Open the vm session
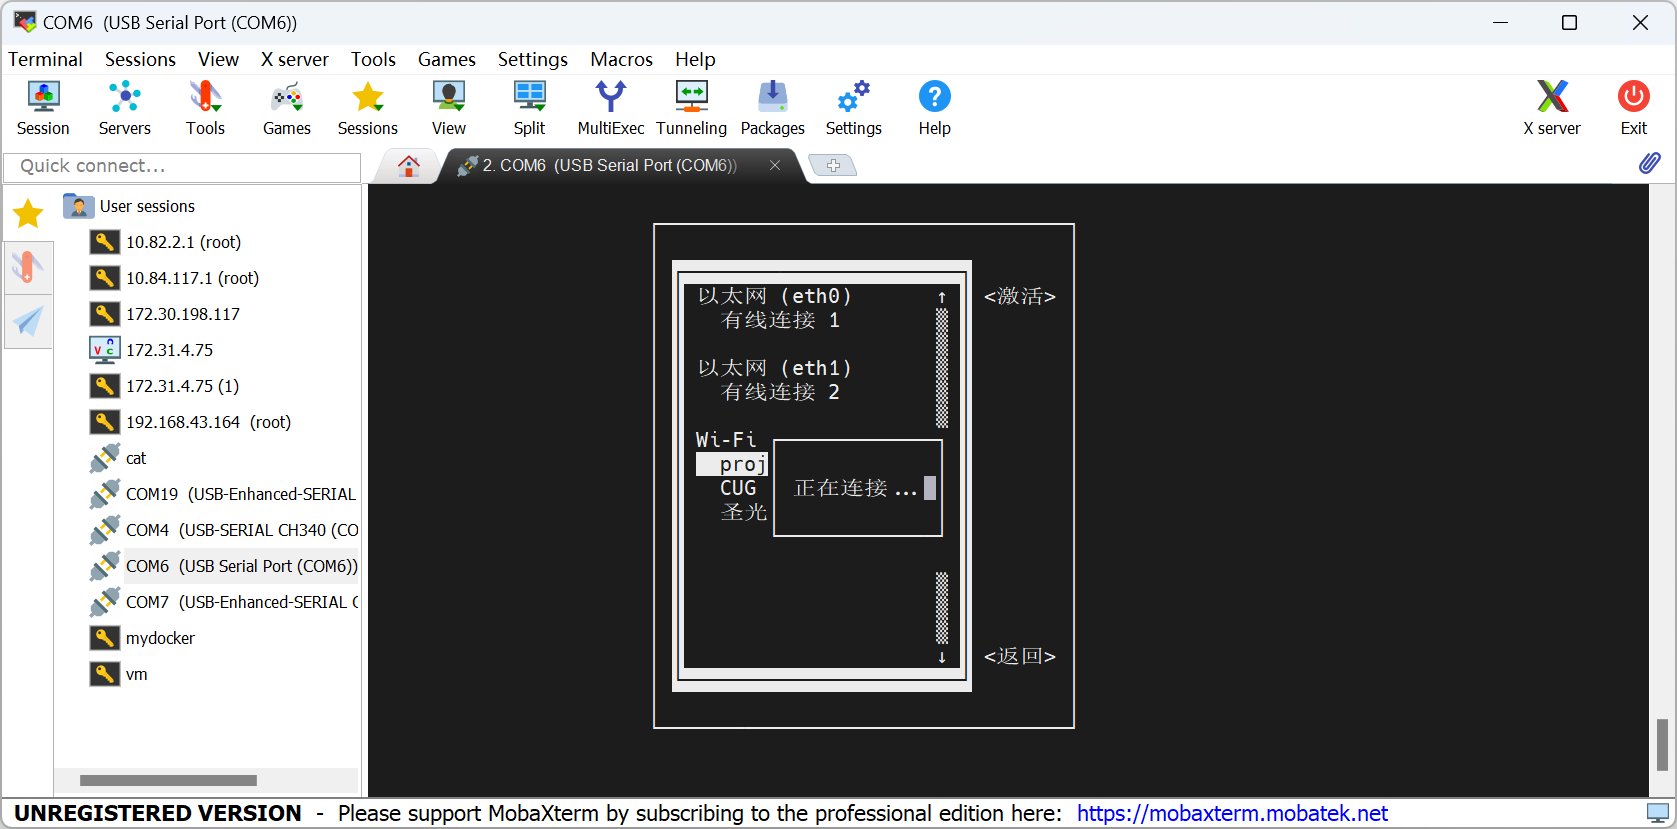 [119, 674]
